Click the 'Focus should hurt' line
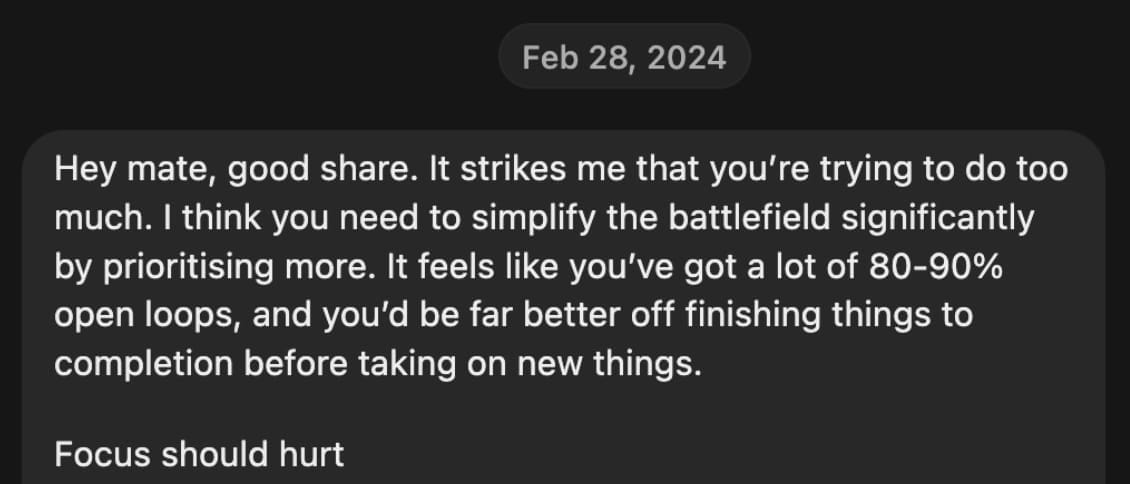The width and height of the screenshot is (1130, 484). [x=199, y=454]
